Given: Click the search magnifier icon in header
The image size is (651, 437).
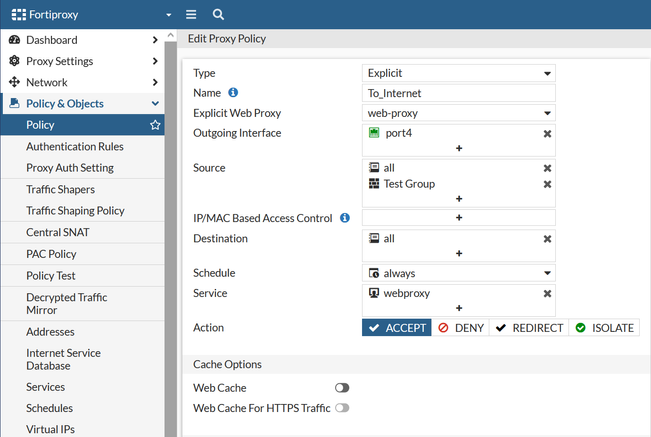Looking at the screenshot, I should [218, 15].
